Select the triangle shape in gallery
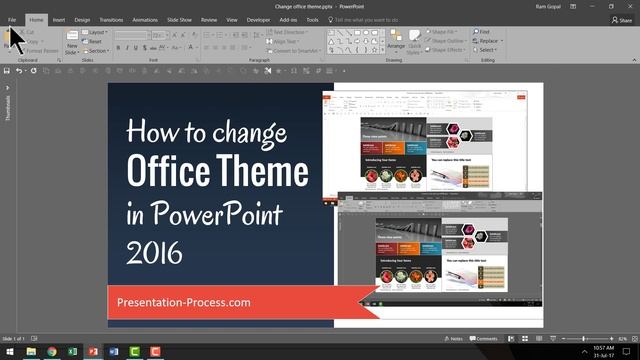Screen dimensions: 640x360 331,41
